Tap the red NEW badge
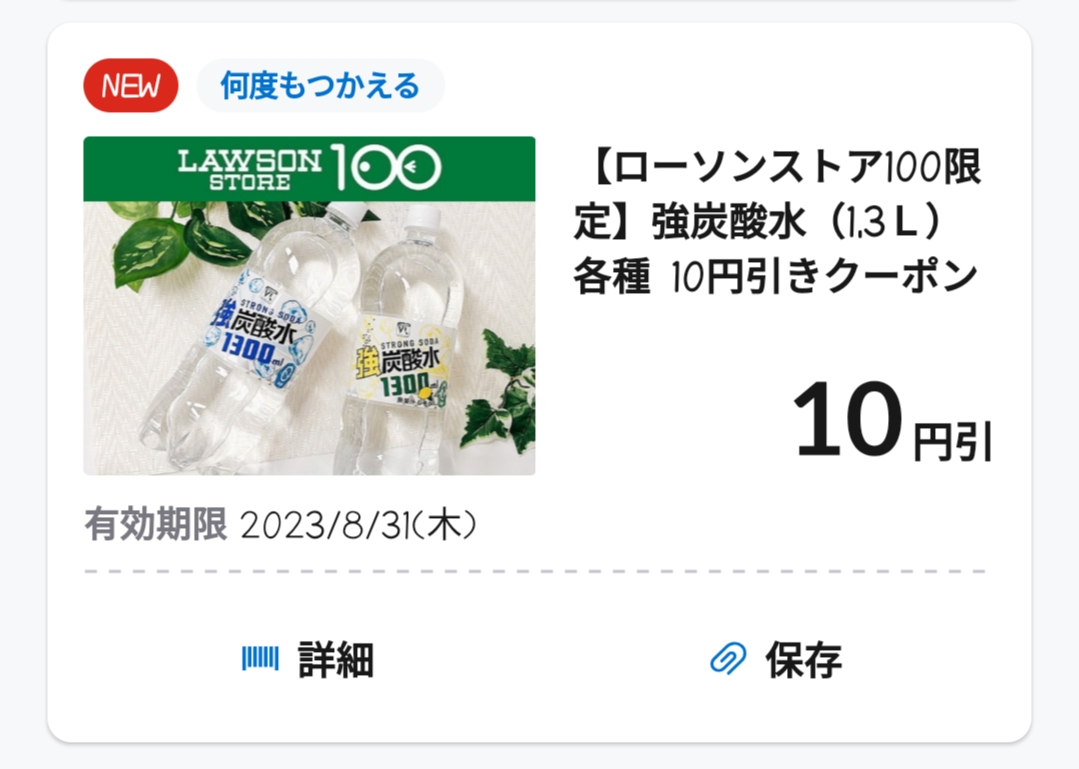This screenshot has width=1079, height=769. point(130,86)
